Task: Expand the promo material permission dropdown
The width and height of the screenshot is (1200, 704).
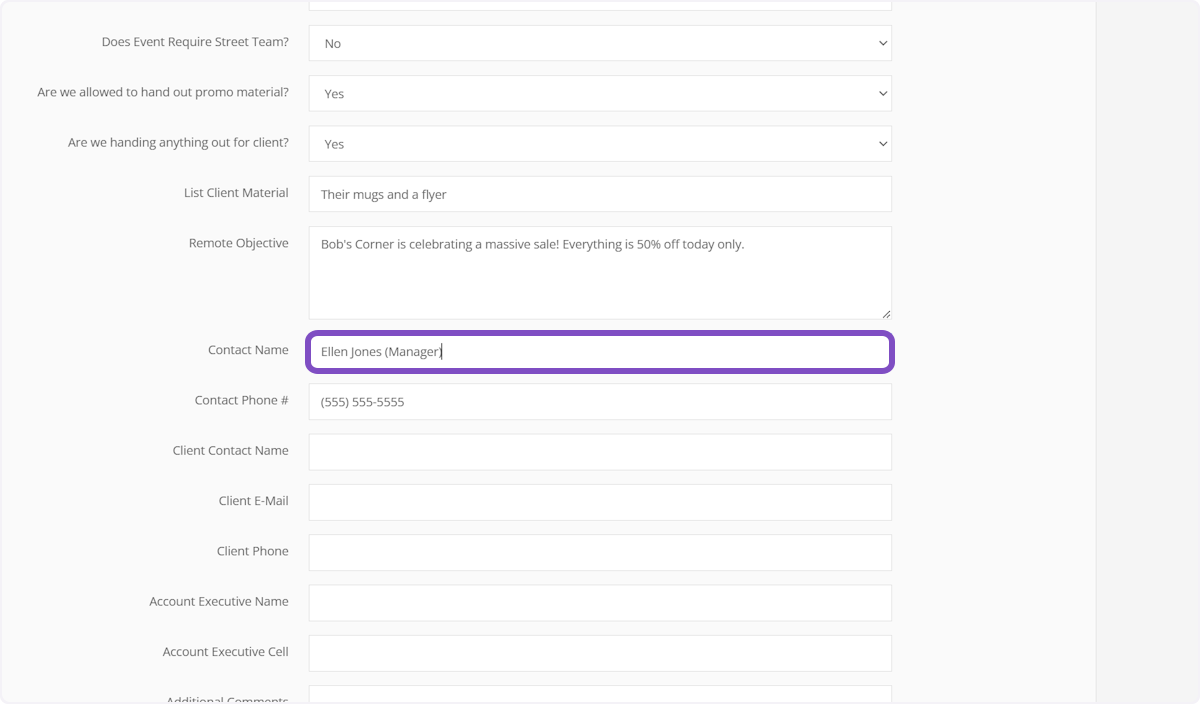Action: [599, 94]
